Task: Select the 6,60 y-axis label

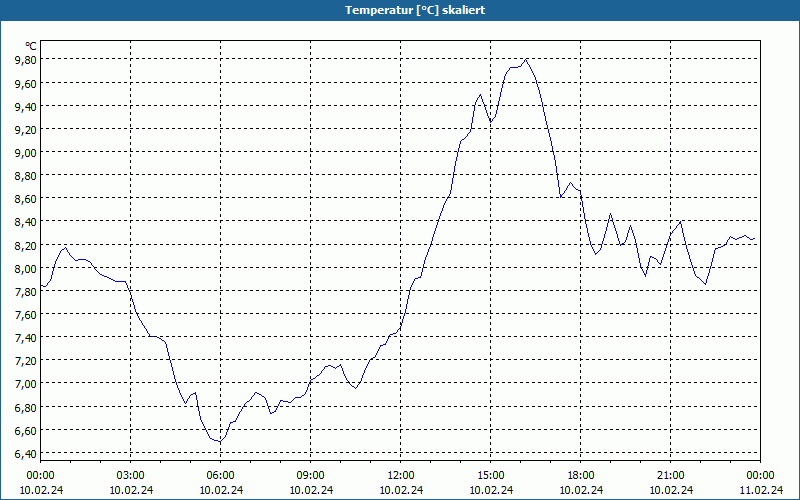Action: click(26, 431)
